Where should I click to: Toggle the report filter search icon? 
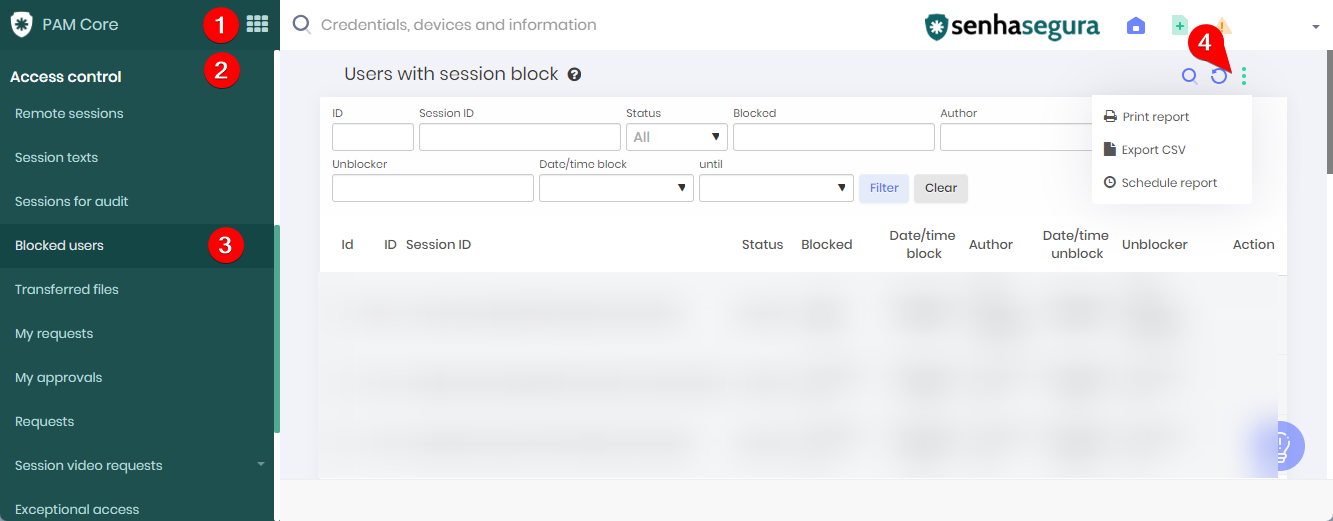coord(1189,76)
